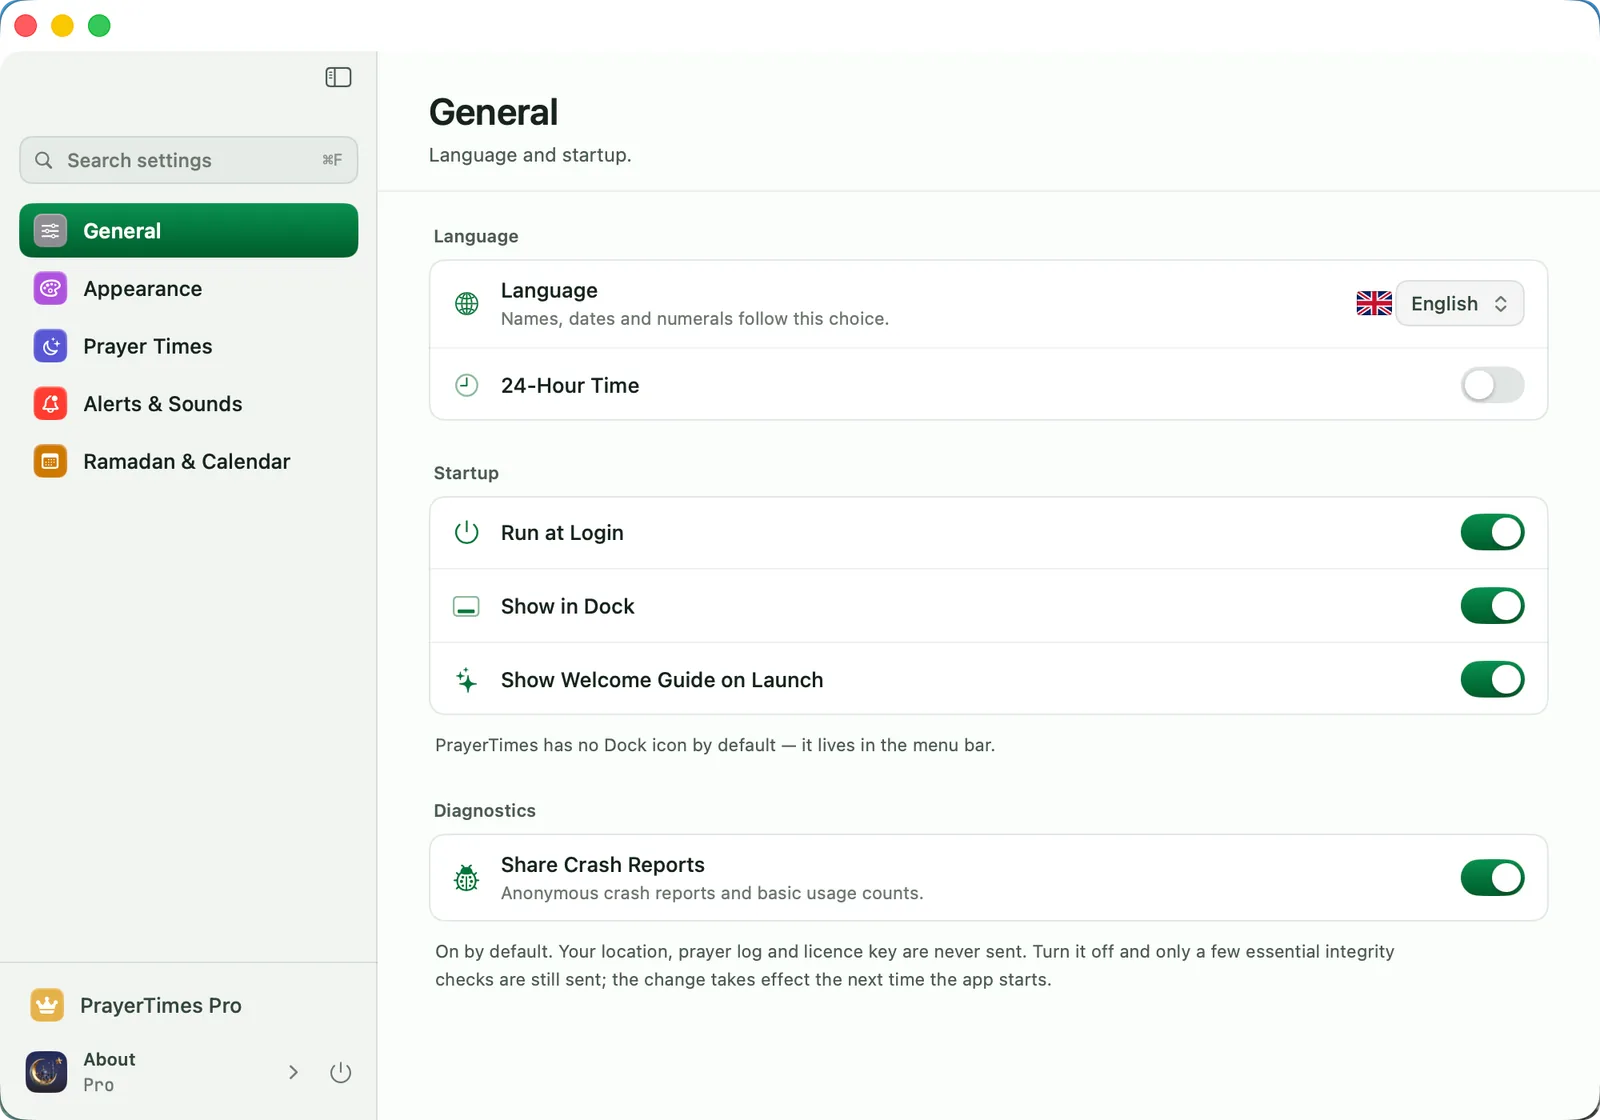Enable the 24-Hour Time switch

(1492, 385)
